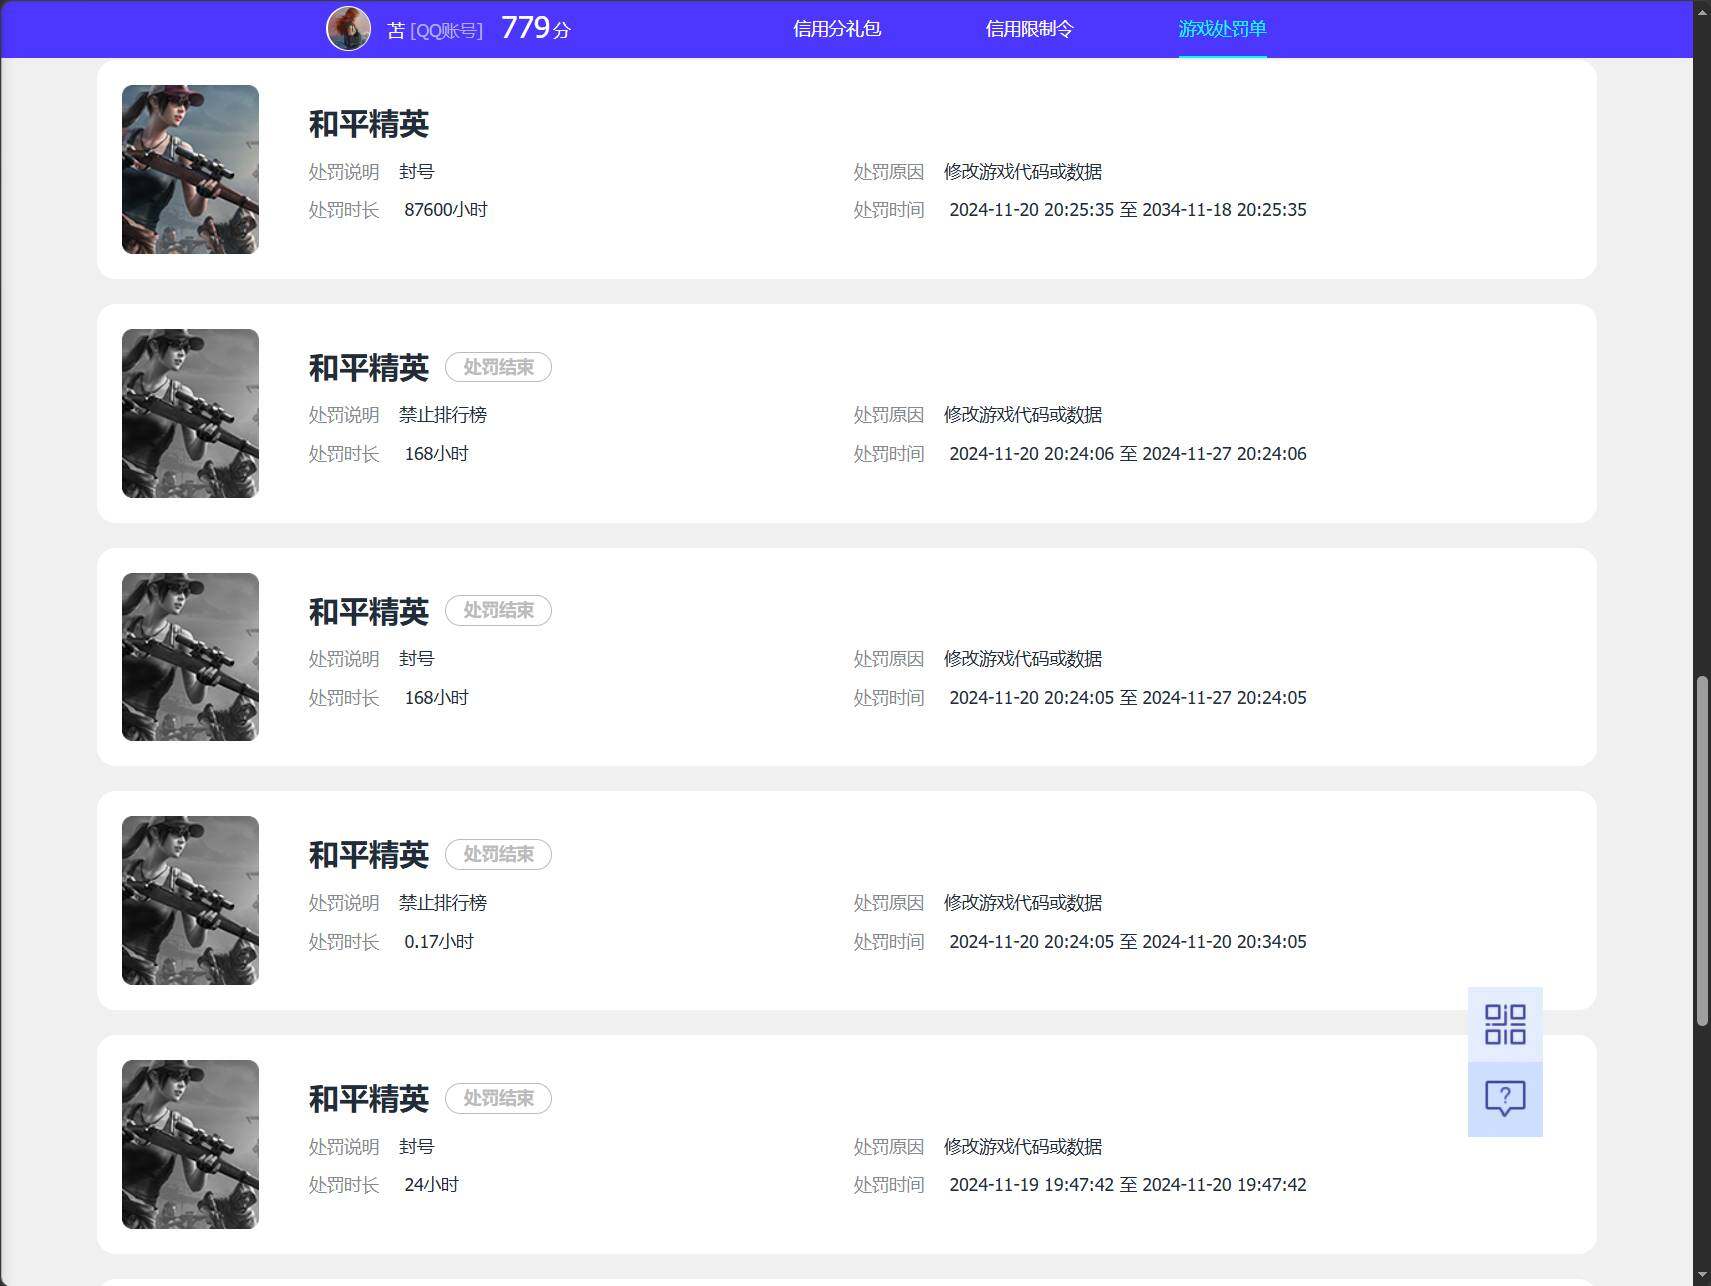Open the QR code floating icon
The image size is (1711, 1286).
(1505, 1024)
